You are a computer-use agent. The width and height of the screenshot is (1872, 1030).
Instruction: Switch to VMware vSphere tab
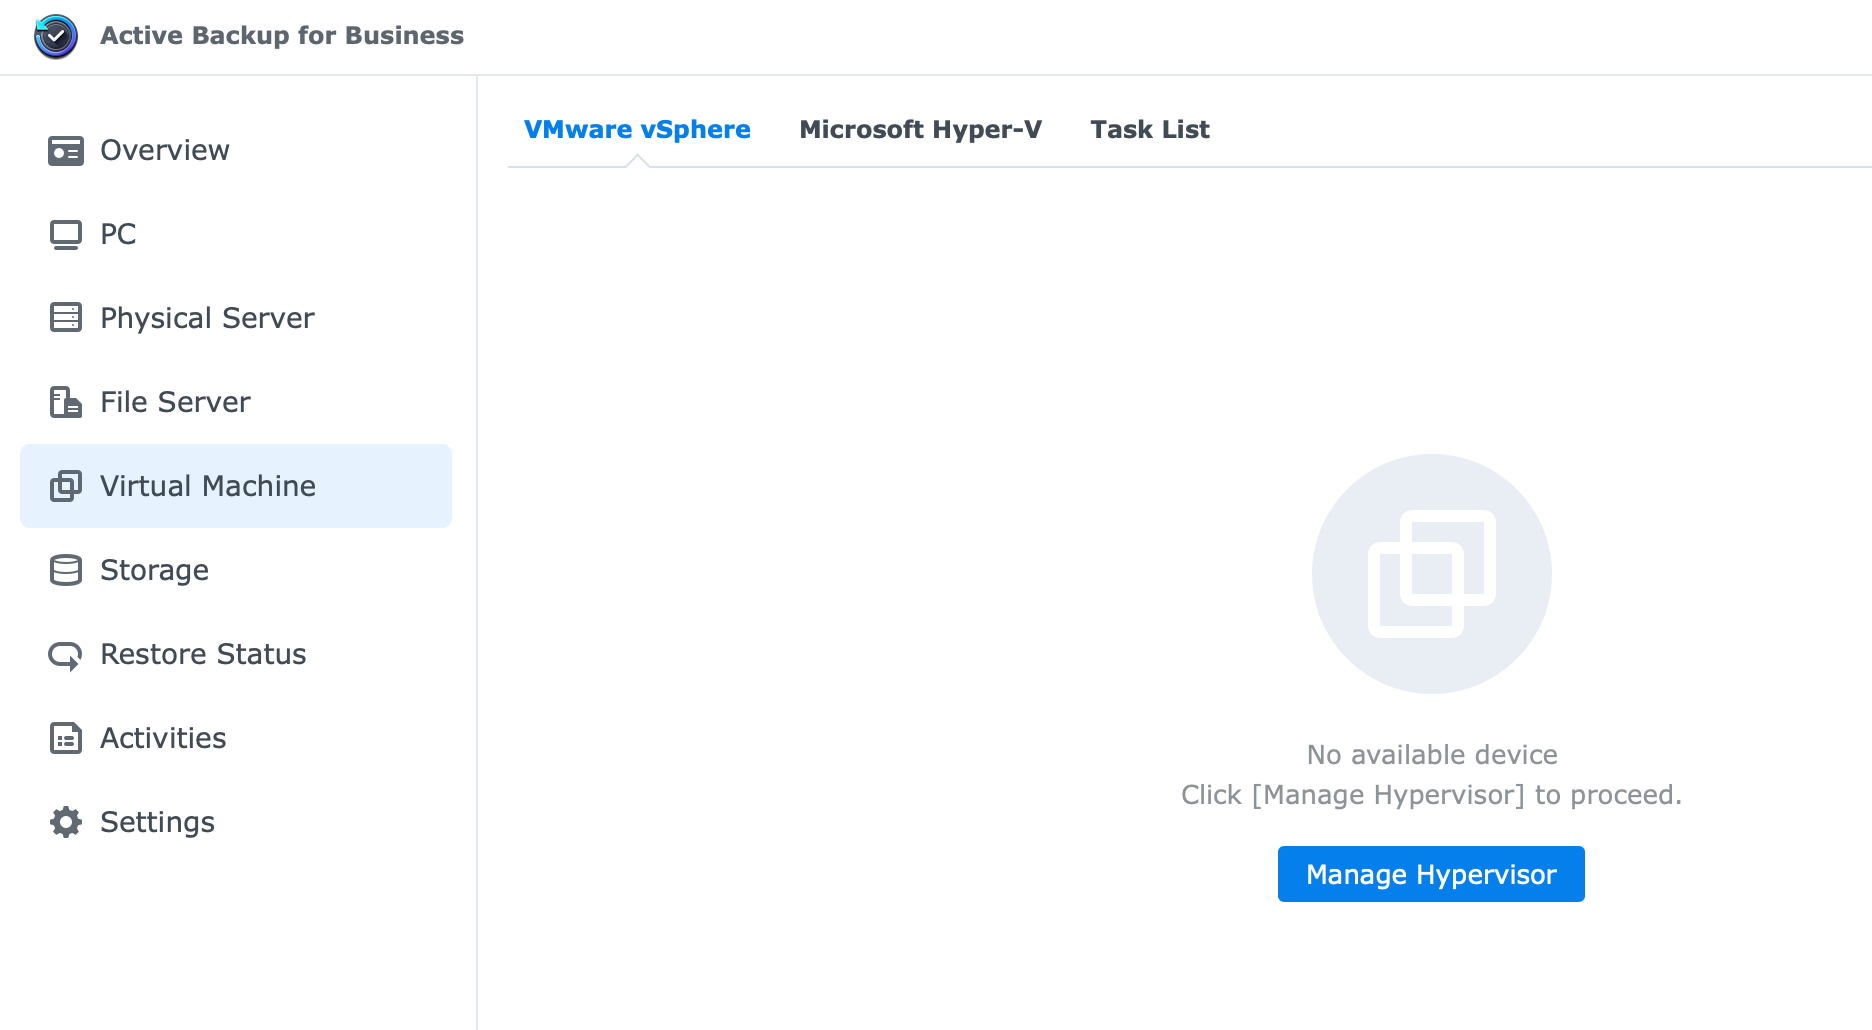[637, 130]
